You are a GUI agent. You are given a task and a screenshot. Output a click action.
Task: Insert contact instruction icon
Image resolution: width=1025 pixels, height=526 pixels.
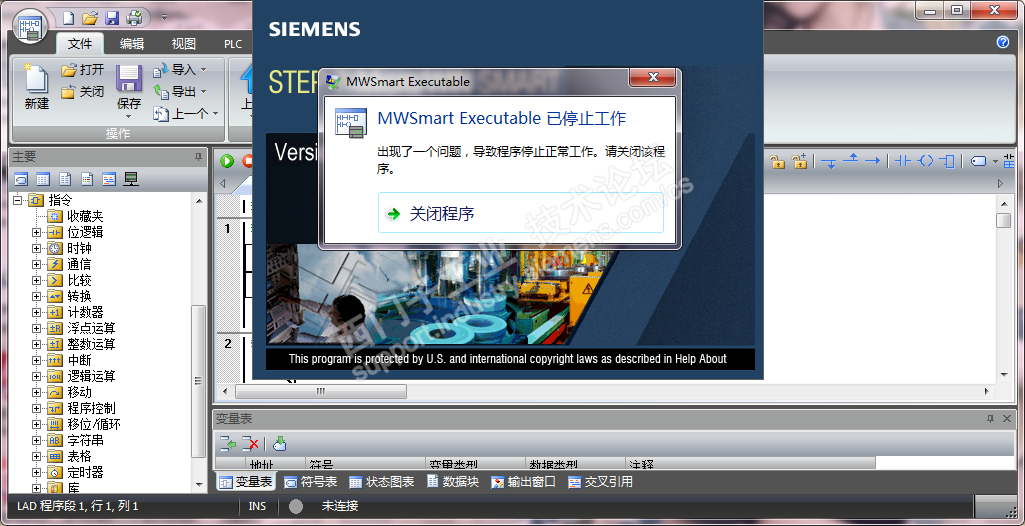pos(903,161)
